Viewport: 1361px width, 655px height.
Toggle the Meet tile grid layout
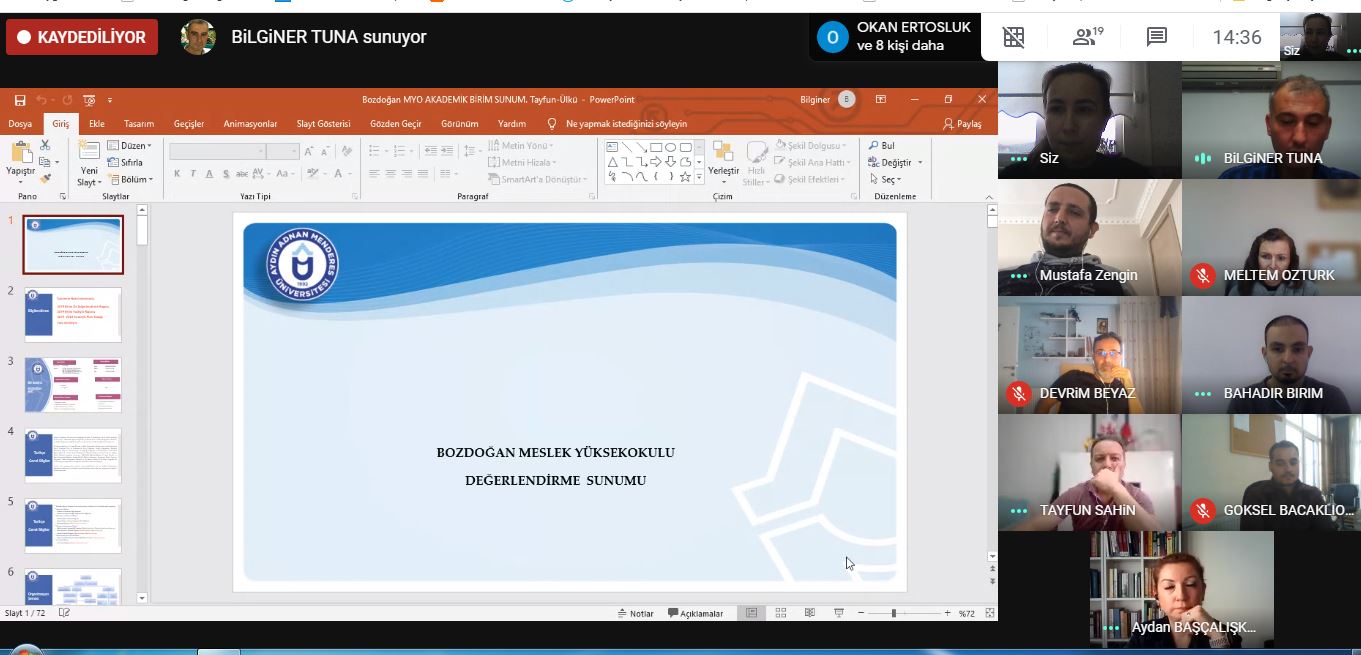coord(1014,38)
